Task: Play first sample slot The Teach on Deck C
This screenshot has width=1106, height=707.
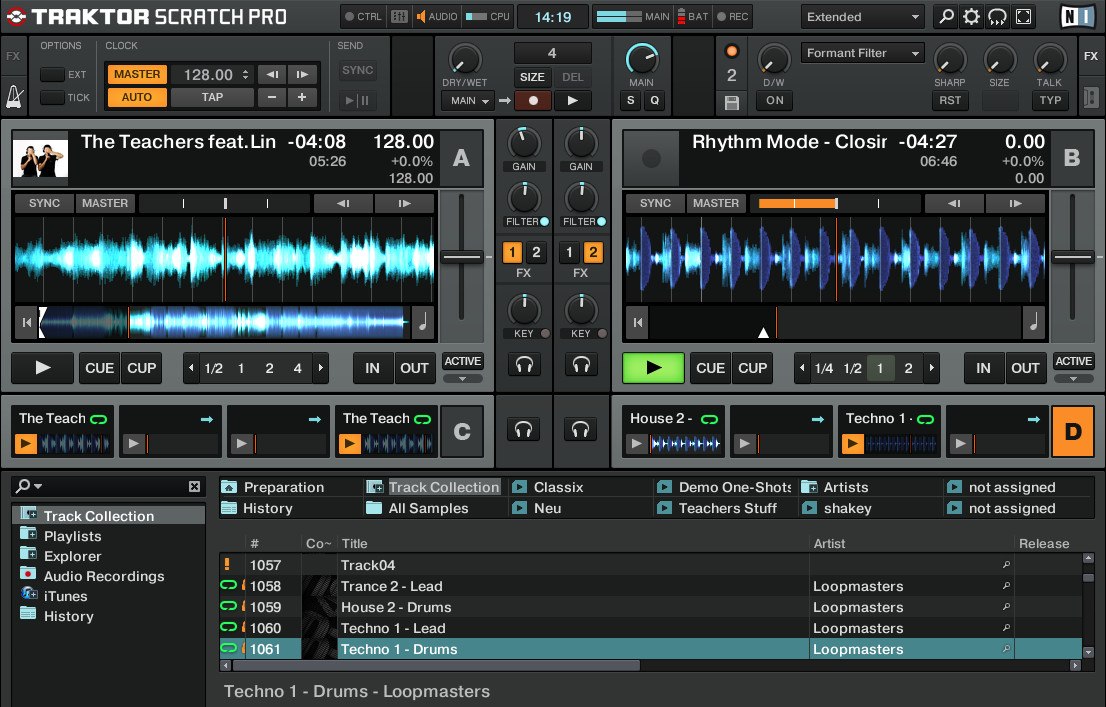Action: pos(26,444)
